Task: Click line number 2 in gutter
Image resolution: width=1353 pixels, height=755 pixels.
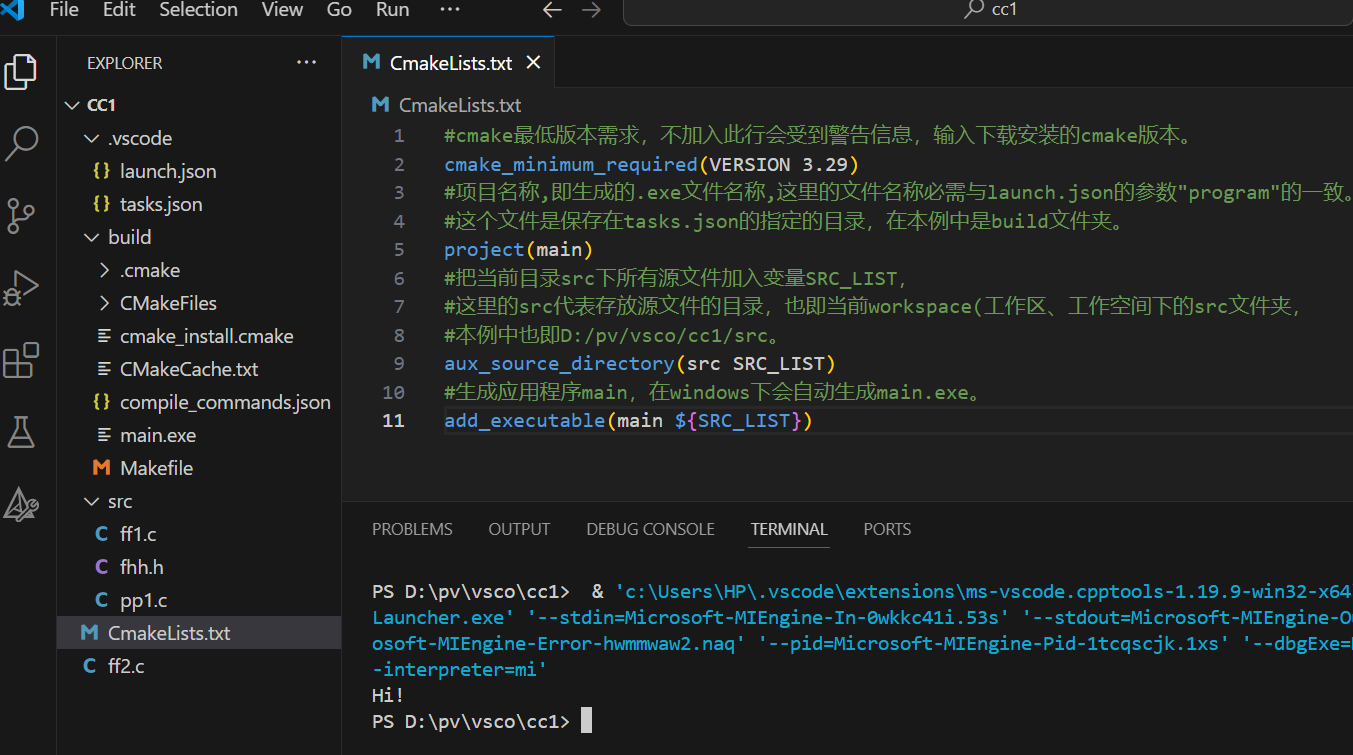Action: click(399, 164)
